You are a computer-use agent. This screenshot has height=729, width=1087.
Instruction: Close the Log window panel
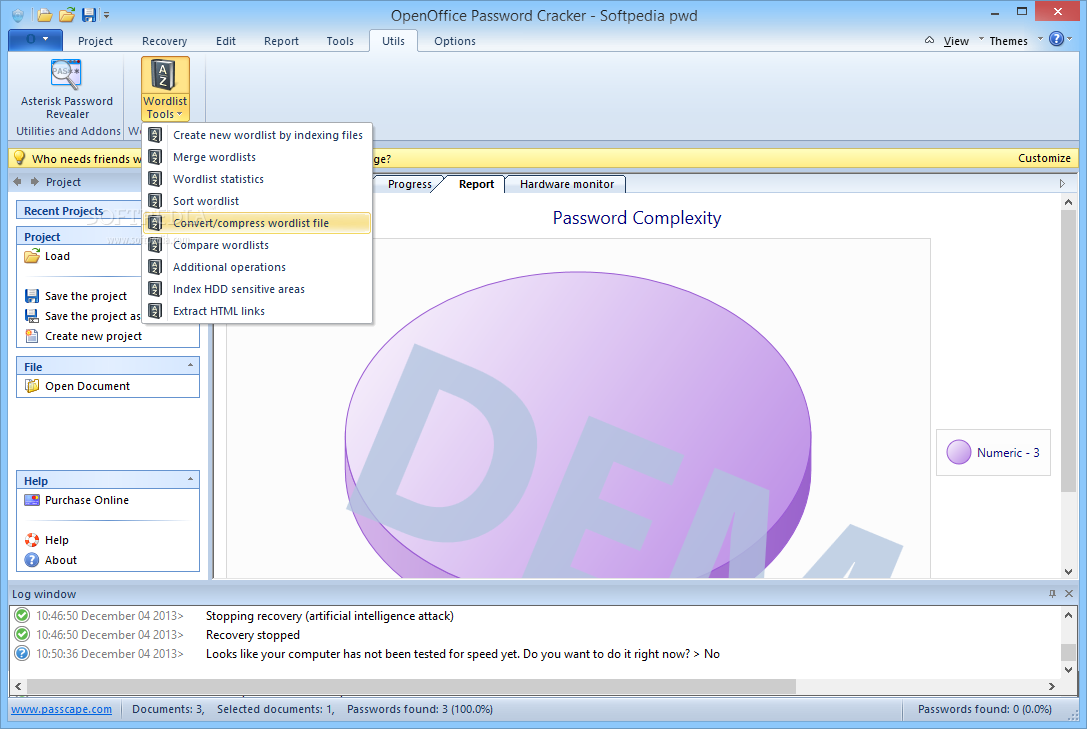point(1069,594)
